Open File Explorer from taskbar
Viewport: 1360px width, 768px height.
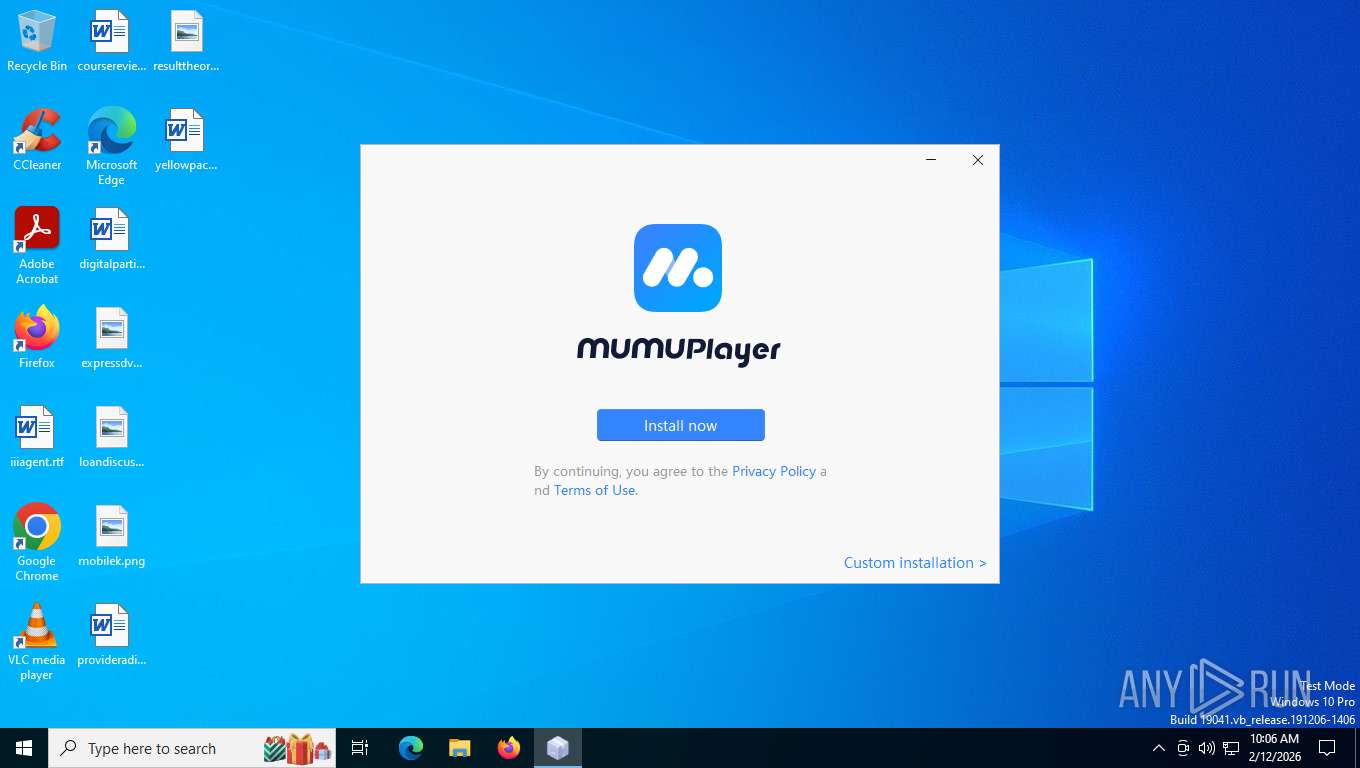point(460,748)
